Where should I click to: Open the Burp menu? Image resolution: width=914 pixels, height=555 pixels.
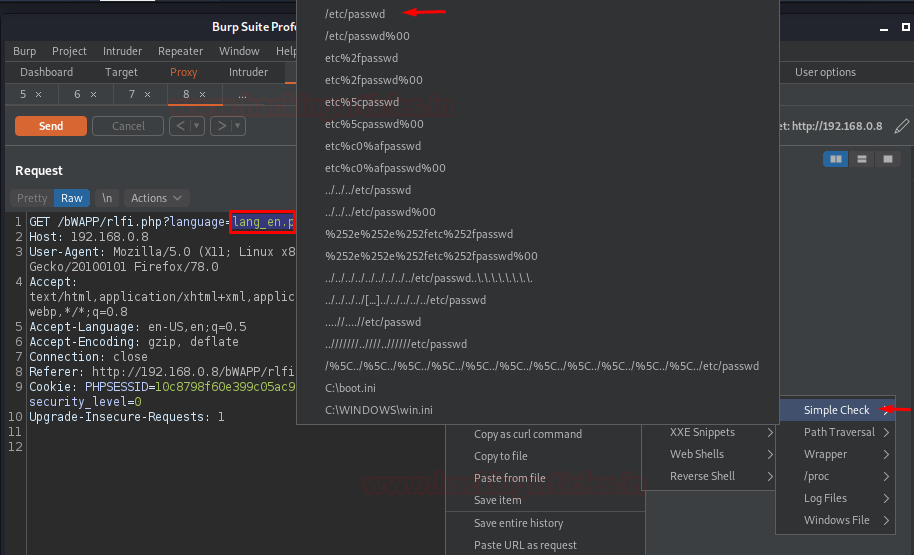coord(24,51)
